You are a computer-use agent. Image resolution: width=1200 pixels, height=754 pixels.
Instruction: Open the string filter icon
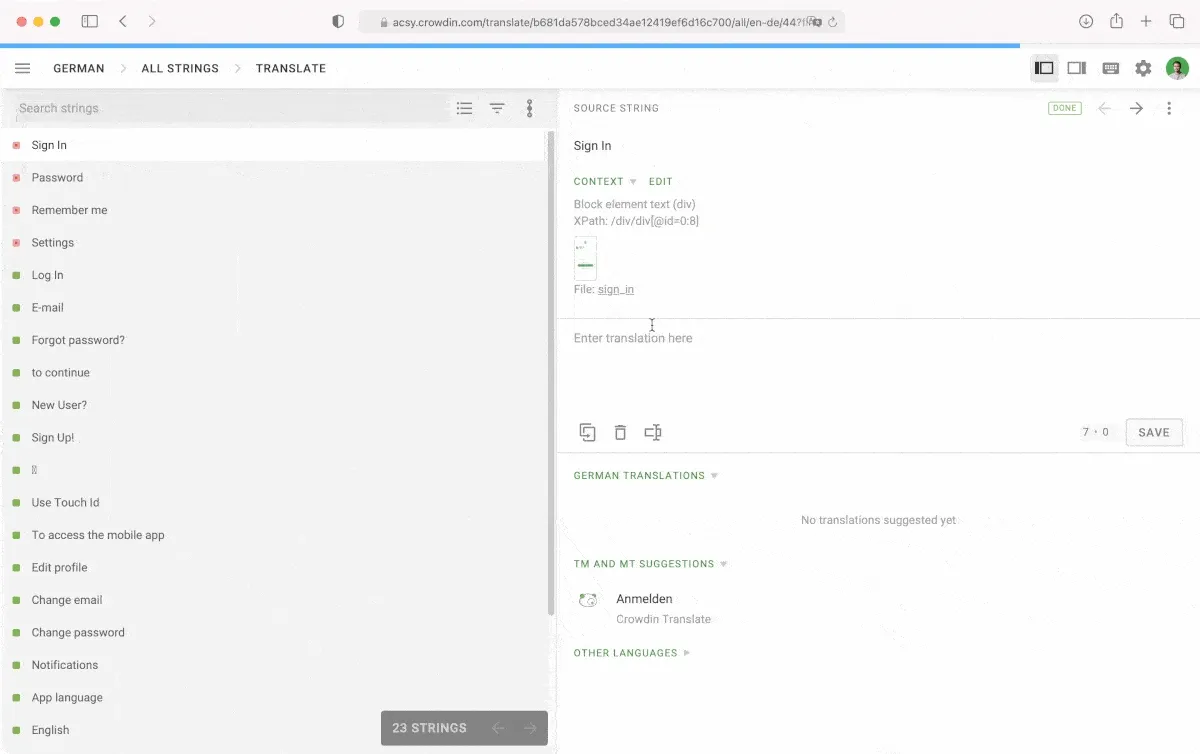(497, 108)
